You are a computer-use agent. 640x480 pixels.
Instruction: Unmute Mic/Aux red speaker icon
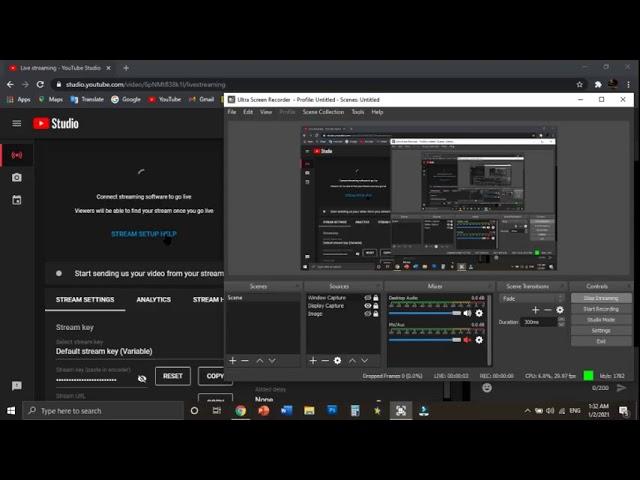467,340
